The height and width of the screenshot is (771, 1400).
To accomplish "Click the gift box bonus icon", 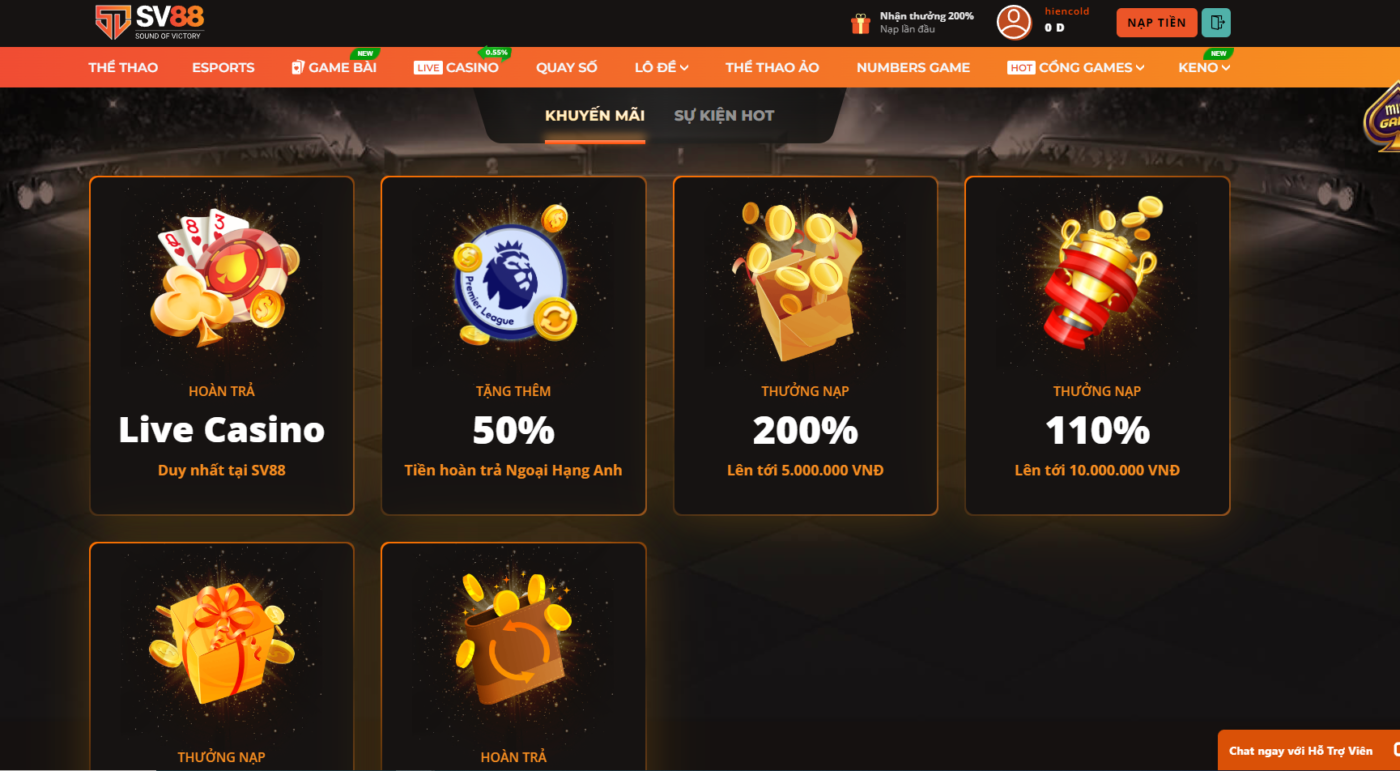I will tap(860, 23).
